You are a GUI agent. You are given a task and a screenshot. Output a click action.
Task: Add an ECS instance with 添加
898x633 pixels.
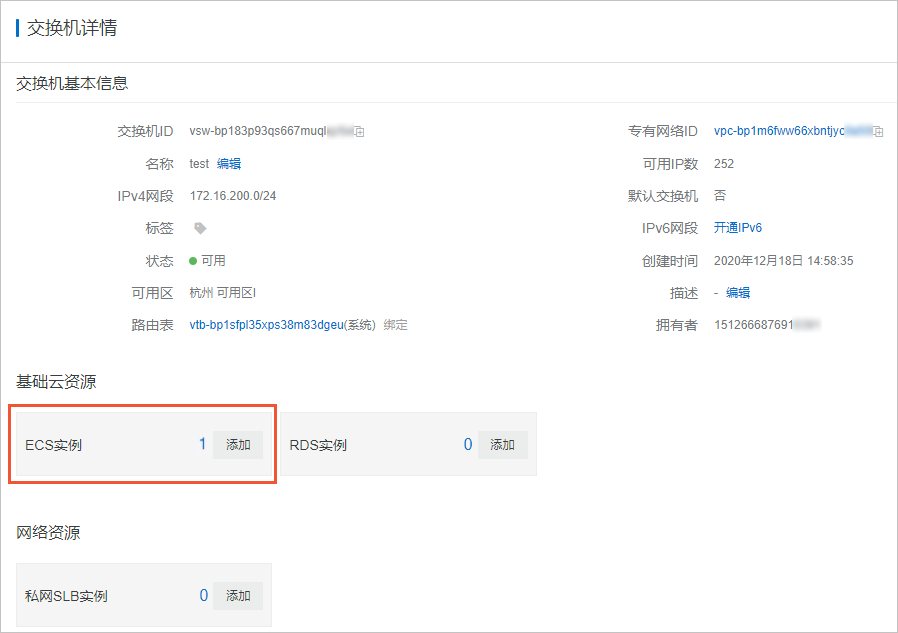click(238, 445)
